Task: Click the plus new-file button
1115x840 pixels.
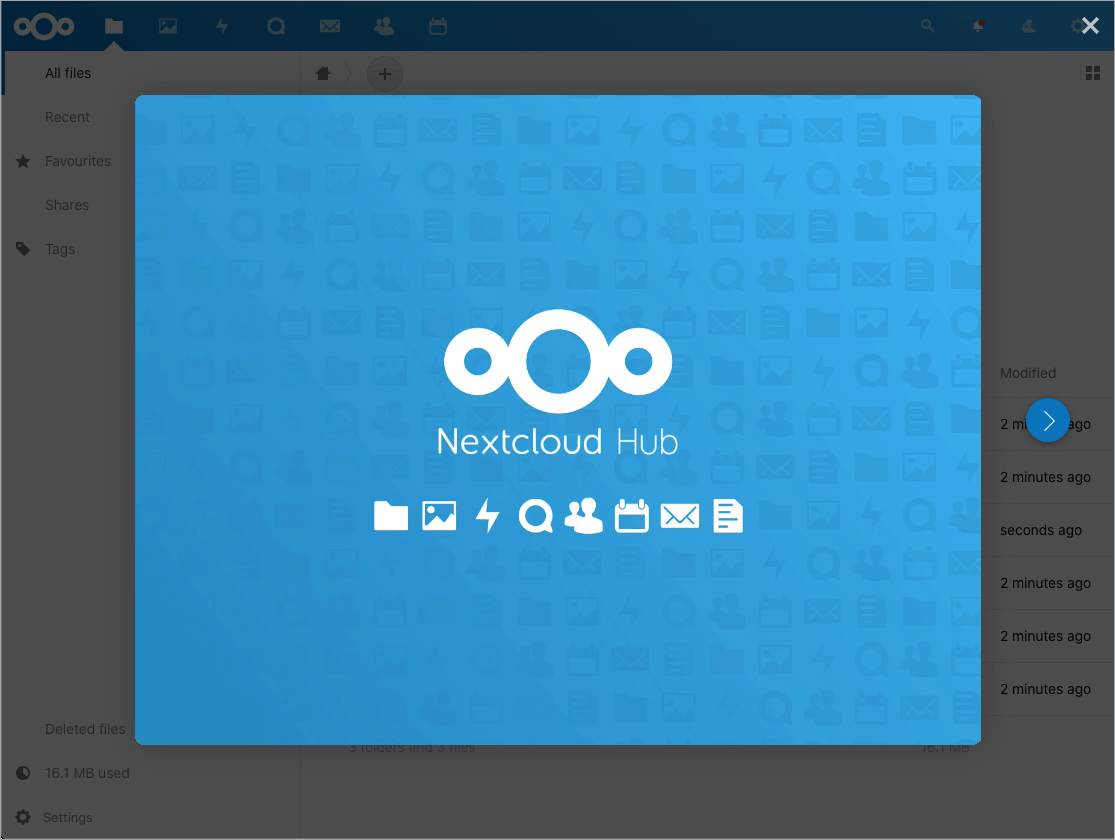Action: tap(385, 74)
